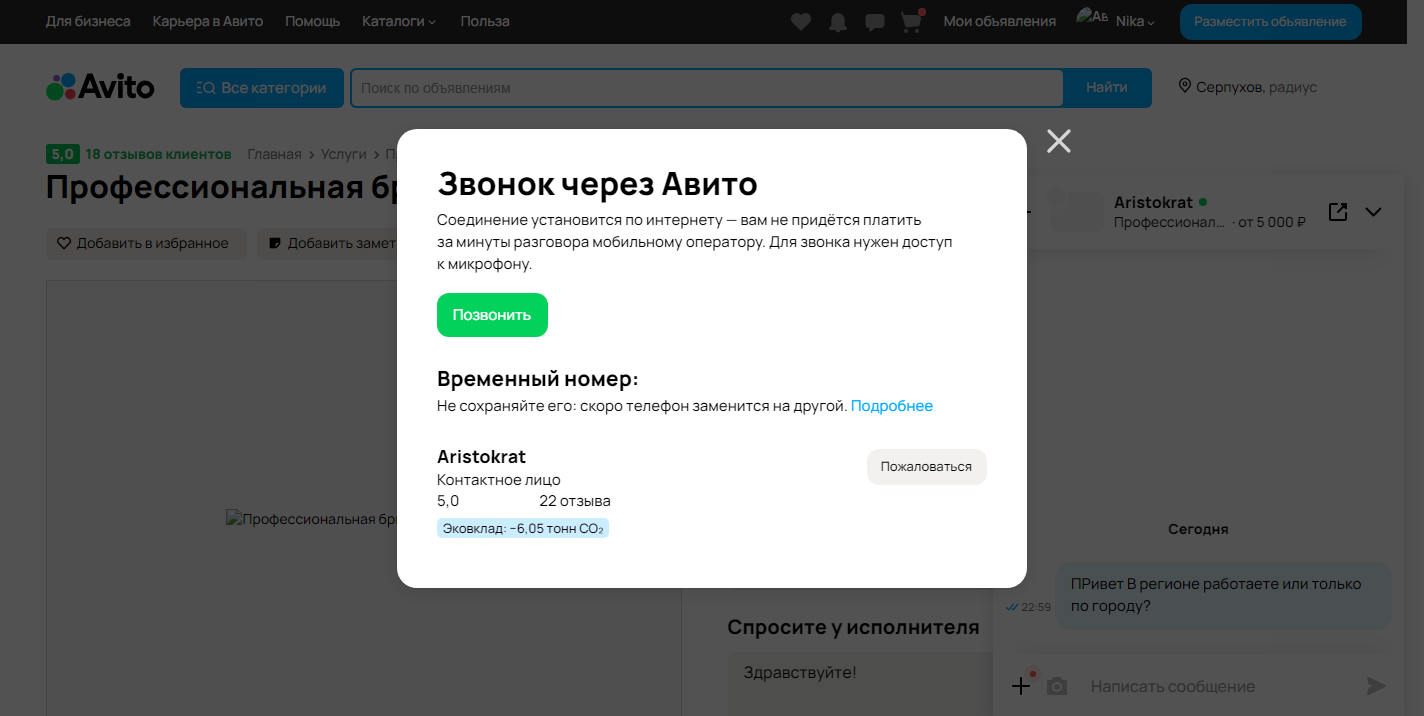The height and width of the screenshot is (716, 1424).
Task: Click Эковклад badge in dialog
Action: point(523,528)
